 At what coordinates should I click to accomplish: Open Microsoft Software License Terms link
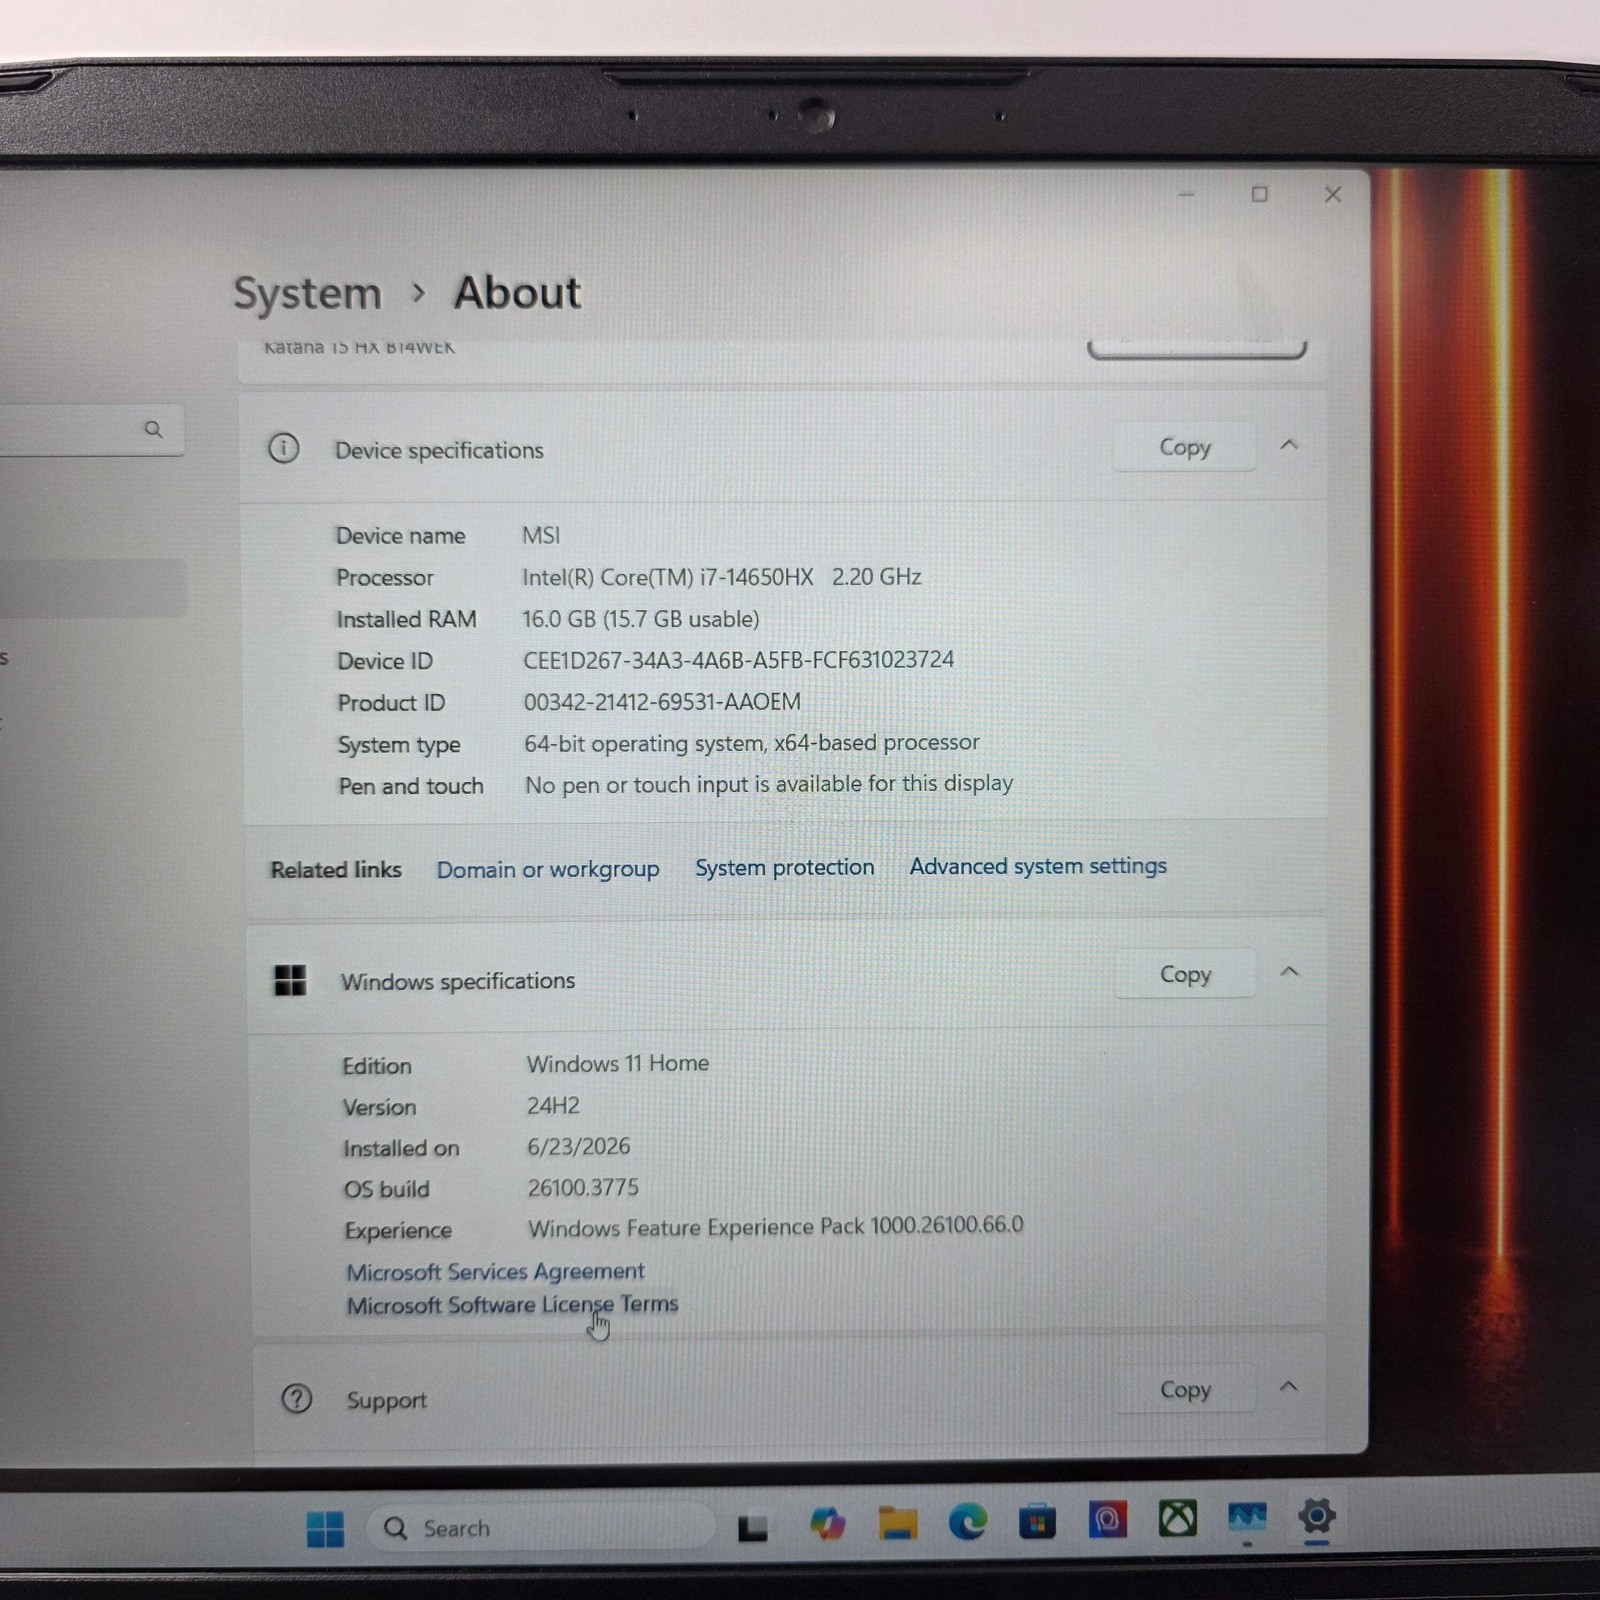[x=512, y=1305]
